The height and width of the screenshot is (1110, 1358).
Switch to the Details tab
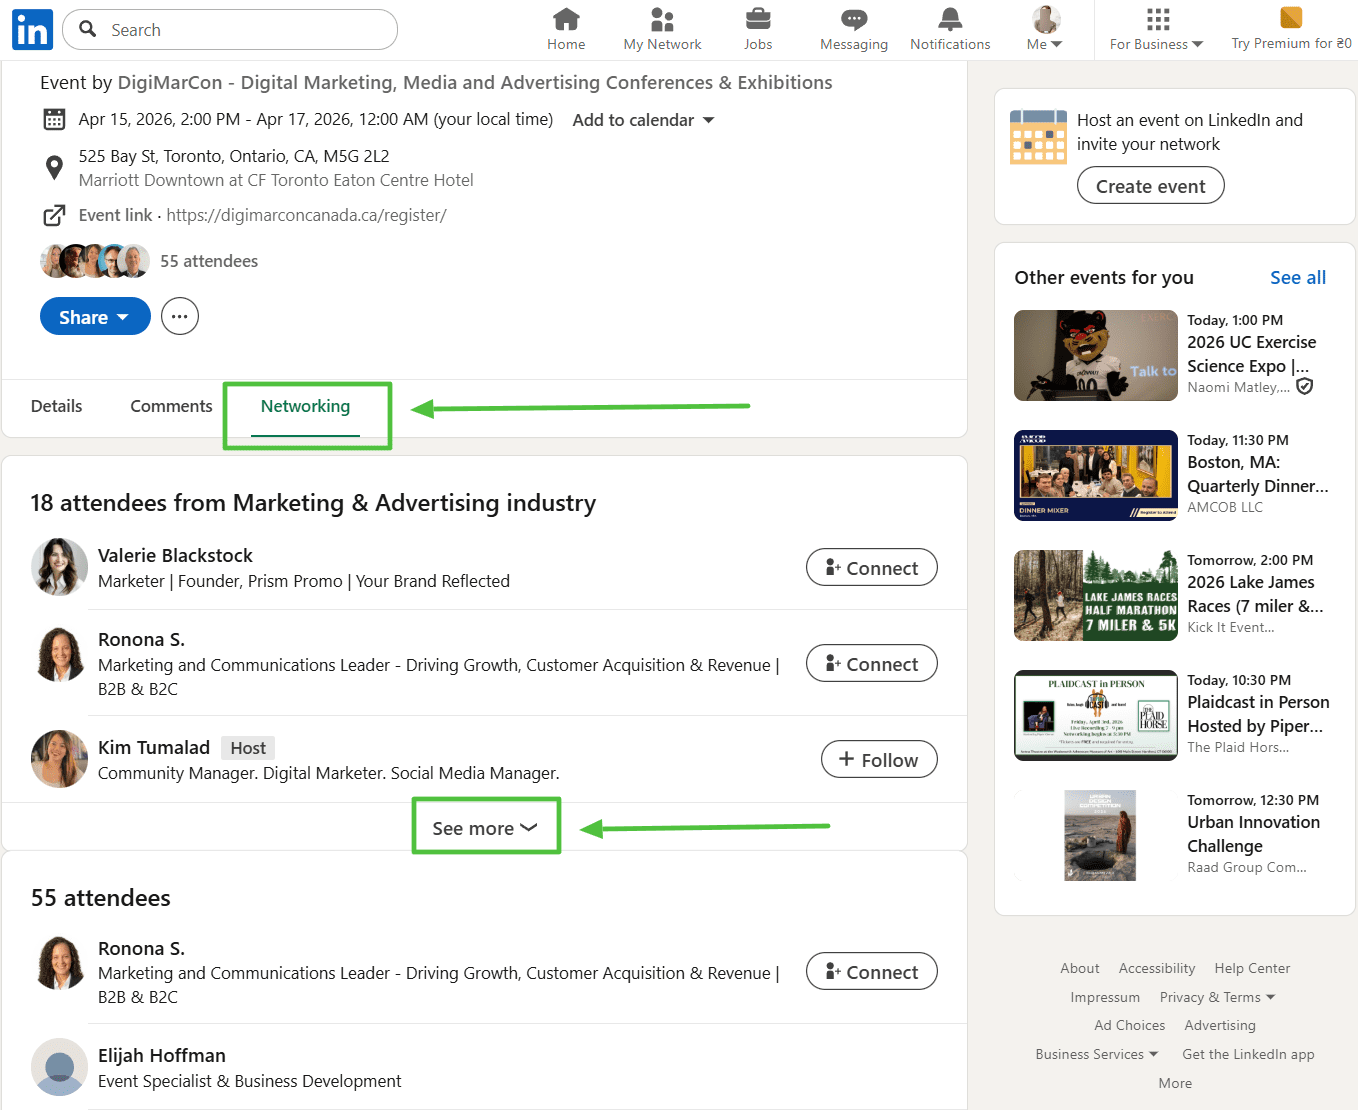point(57,406)
